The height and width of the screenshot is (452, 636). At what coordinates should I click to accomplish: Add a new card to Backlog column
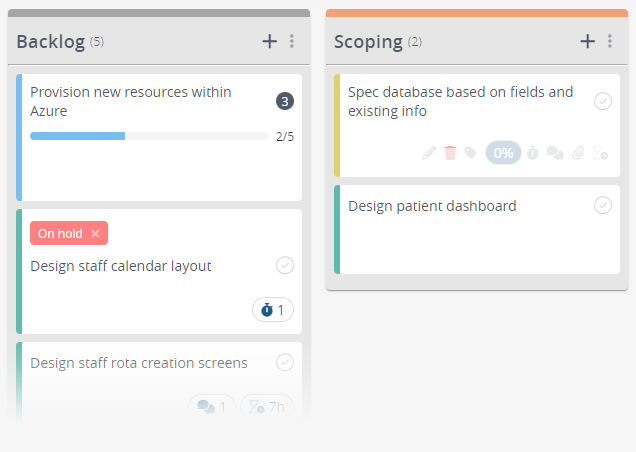click(269, 41)
